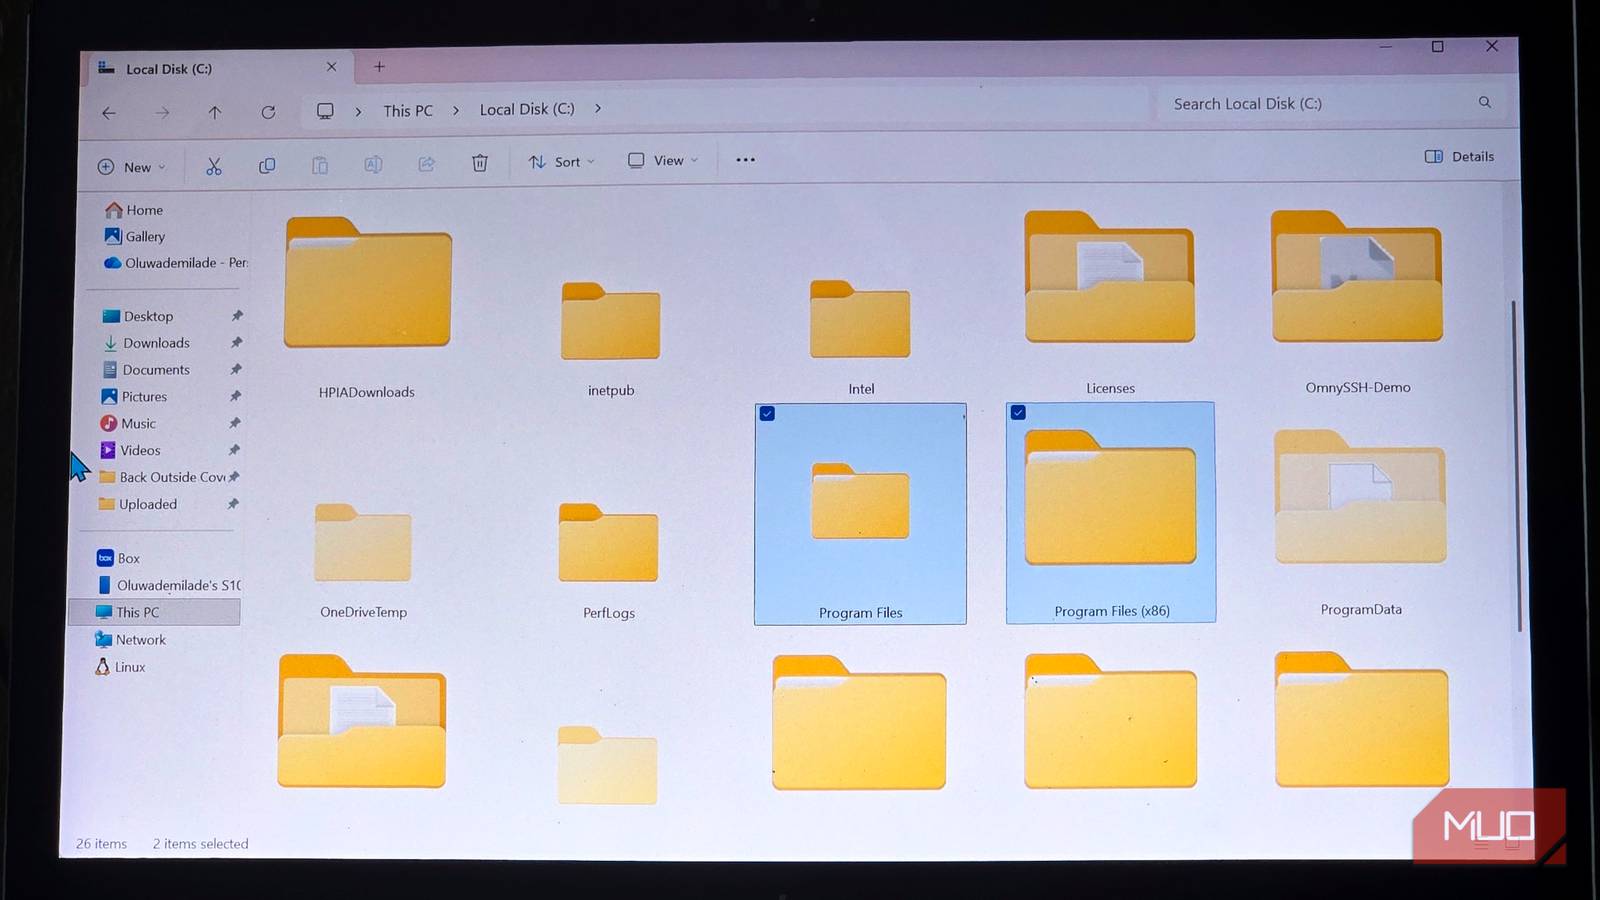Go back with the left arrow

click(109, 113)
